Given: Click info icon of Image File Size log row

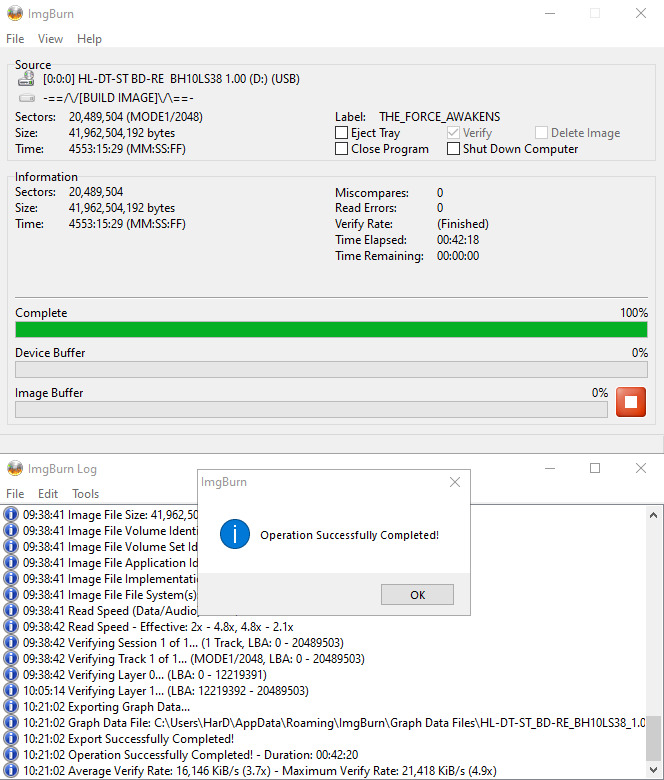Looking at the screenshot, I should 11,514.
